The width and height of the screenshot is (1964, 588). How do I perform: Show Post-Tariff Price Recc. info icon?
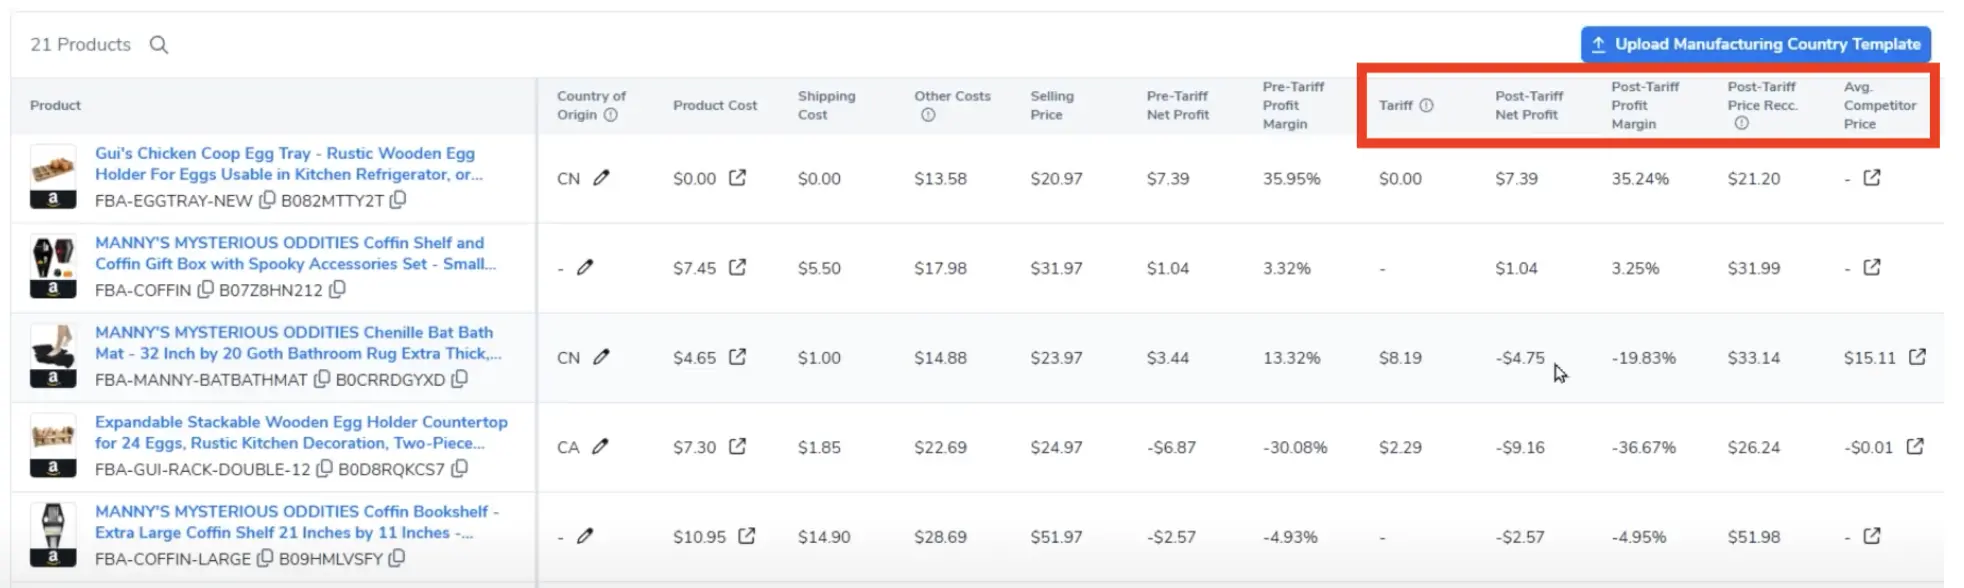pos(1742,123)
